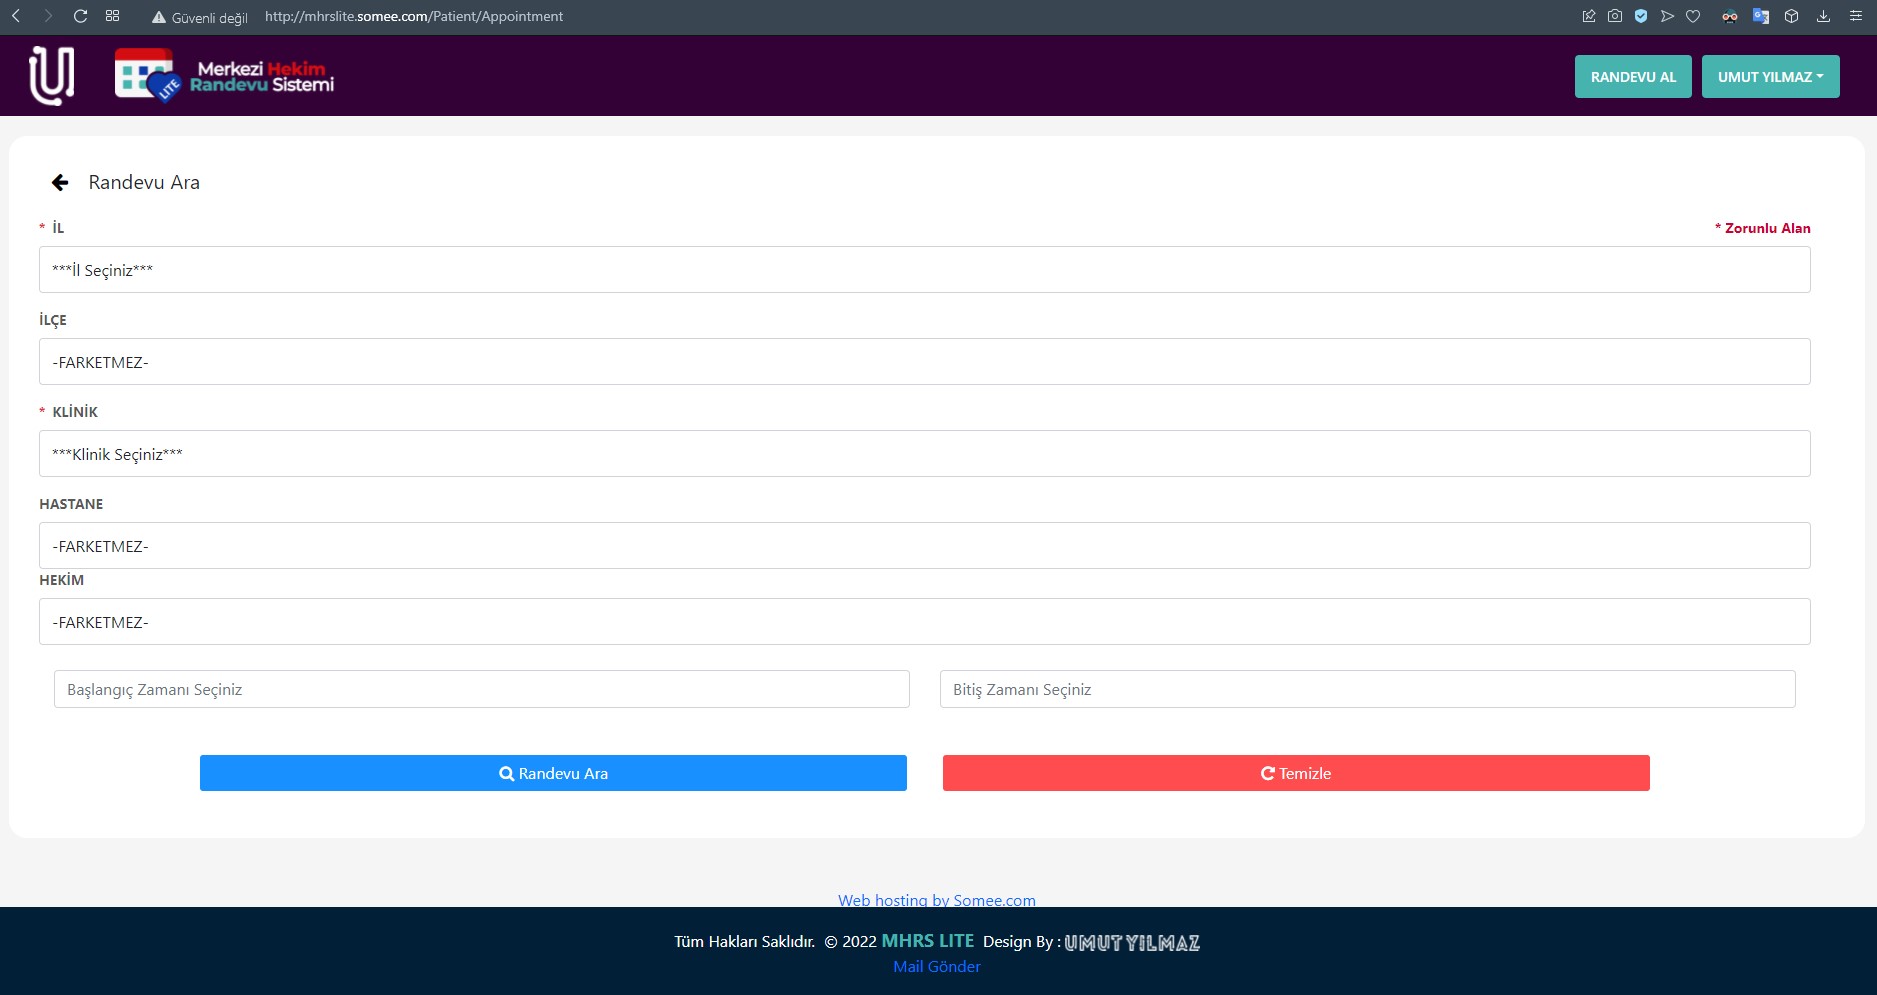
Task: Click the Merkezi Hekim Randevu Sistemi logo
Action: [225, 76]
